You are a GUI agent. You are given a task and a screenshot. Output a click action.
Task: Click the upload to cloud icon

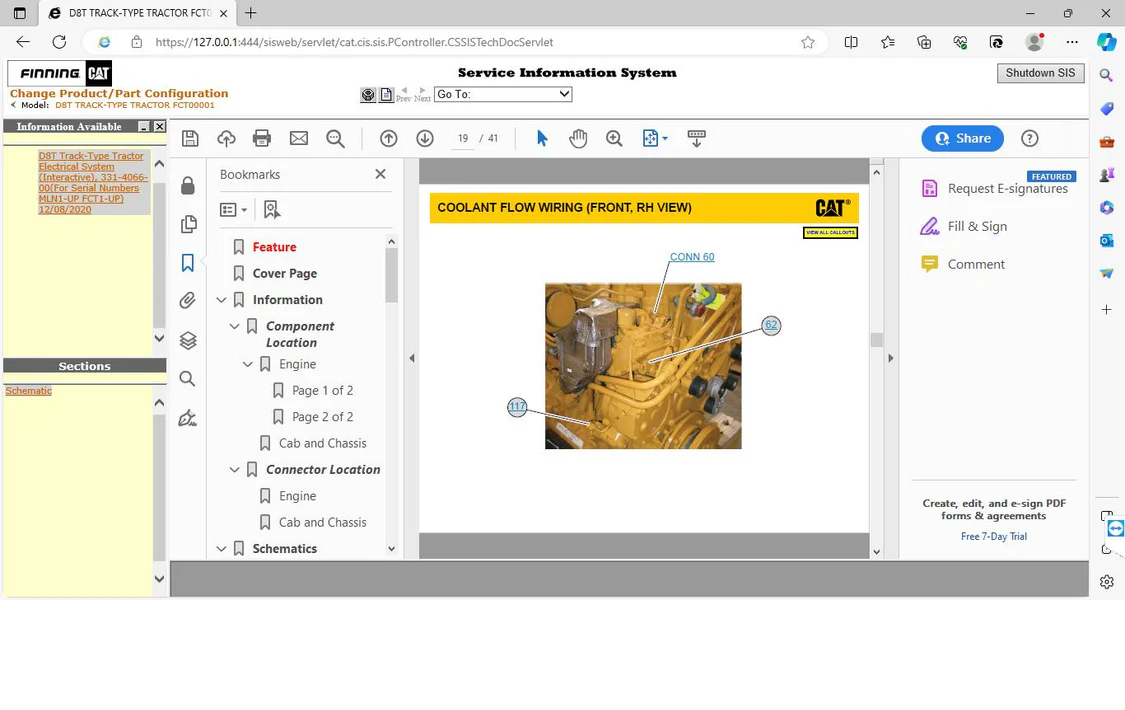click(226, 139)
